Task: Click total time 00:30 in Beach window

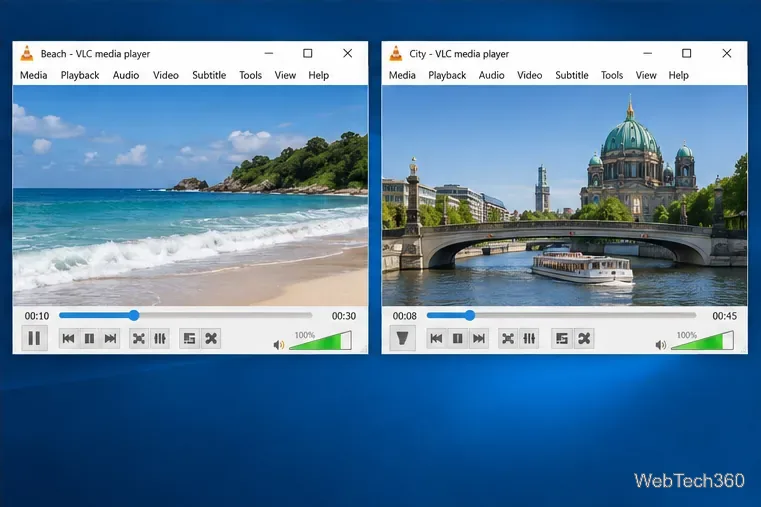Action: [x=344, y=316]
